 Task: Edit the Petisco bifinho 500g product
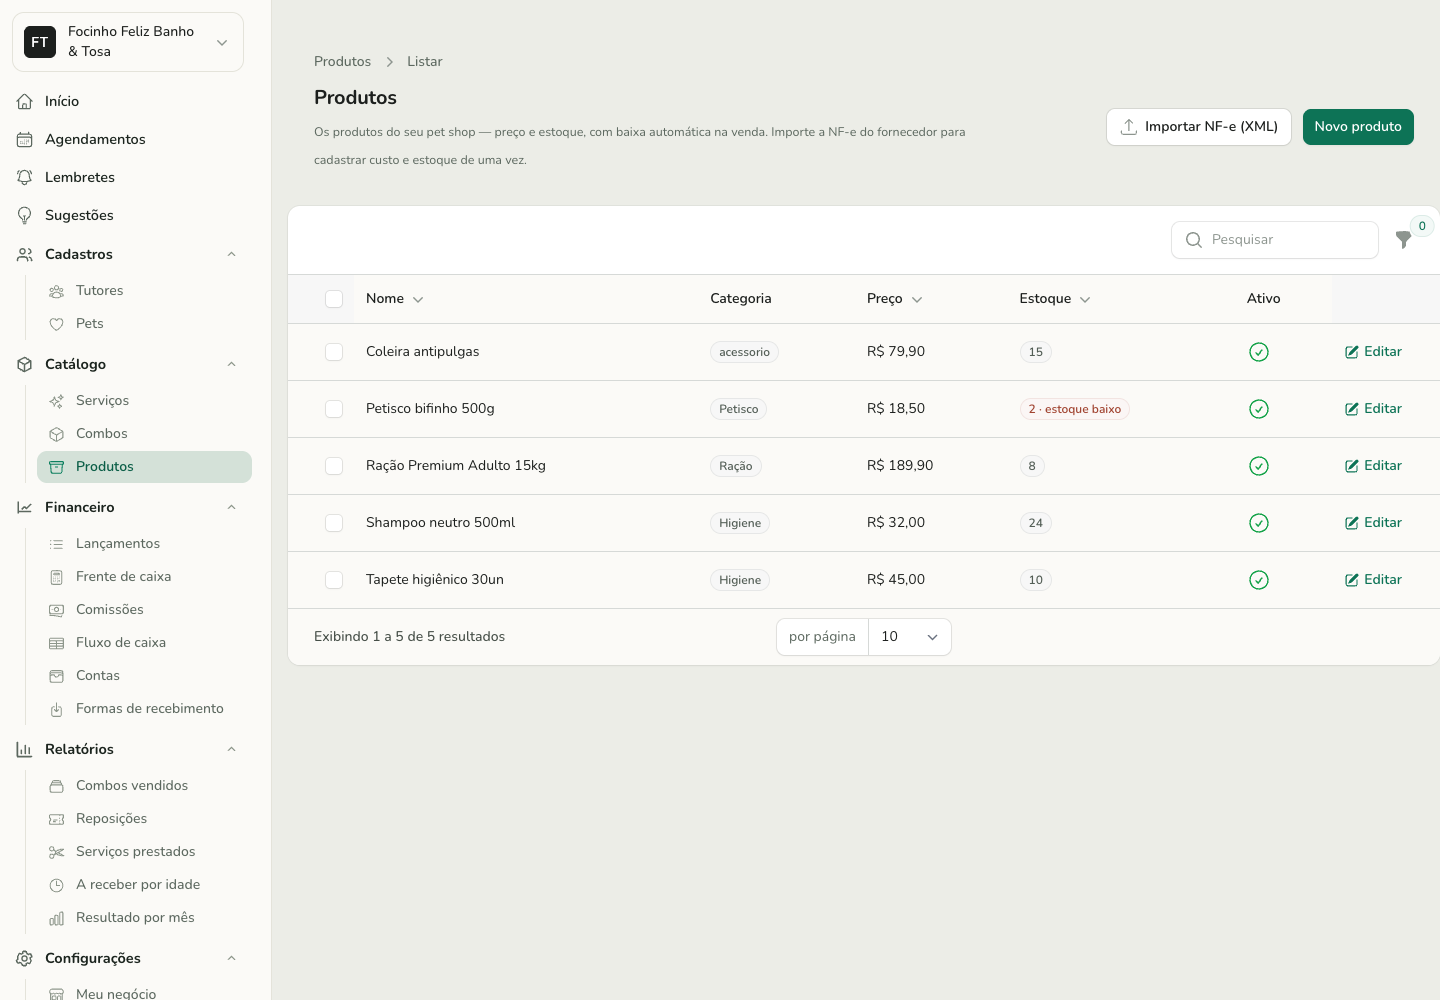pyautogui.click(x=1373, y=409)
